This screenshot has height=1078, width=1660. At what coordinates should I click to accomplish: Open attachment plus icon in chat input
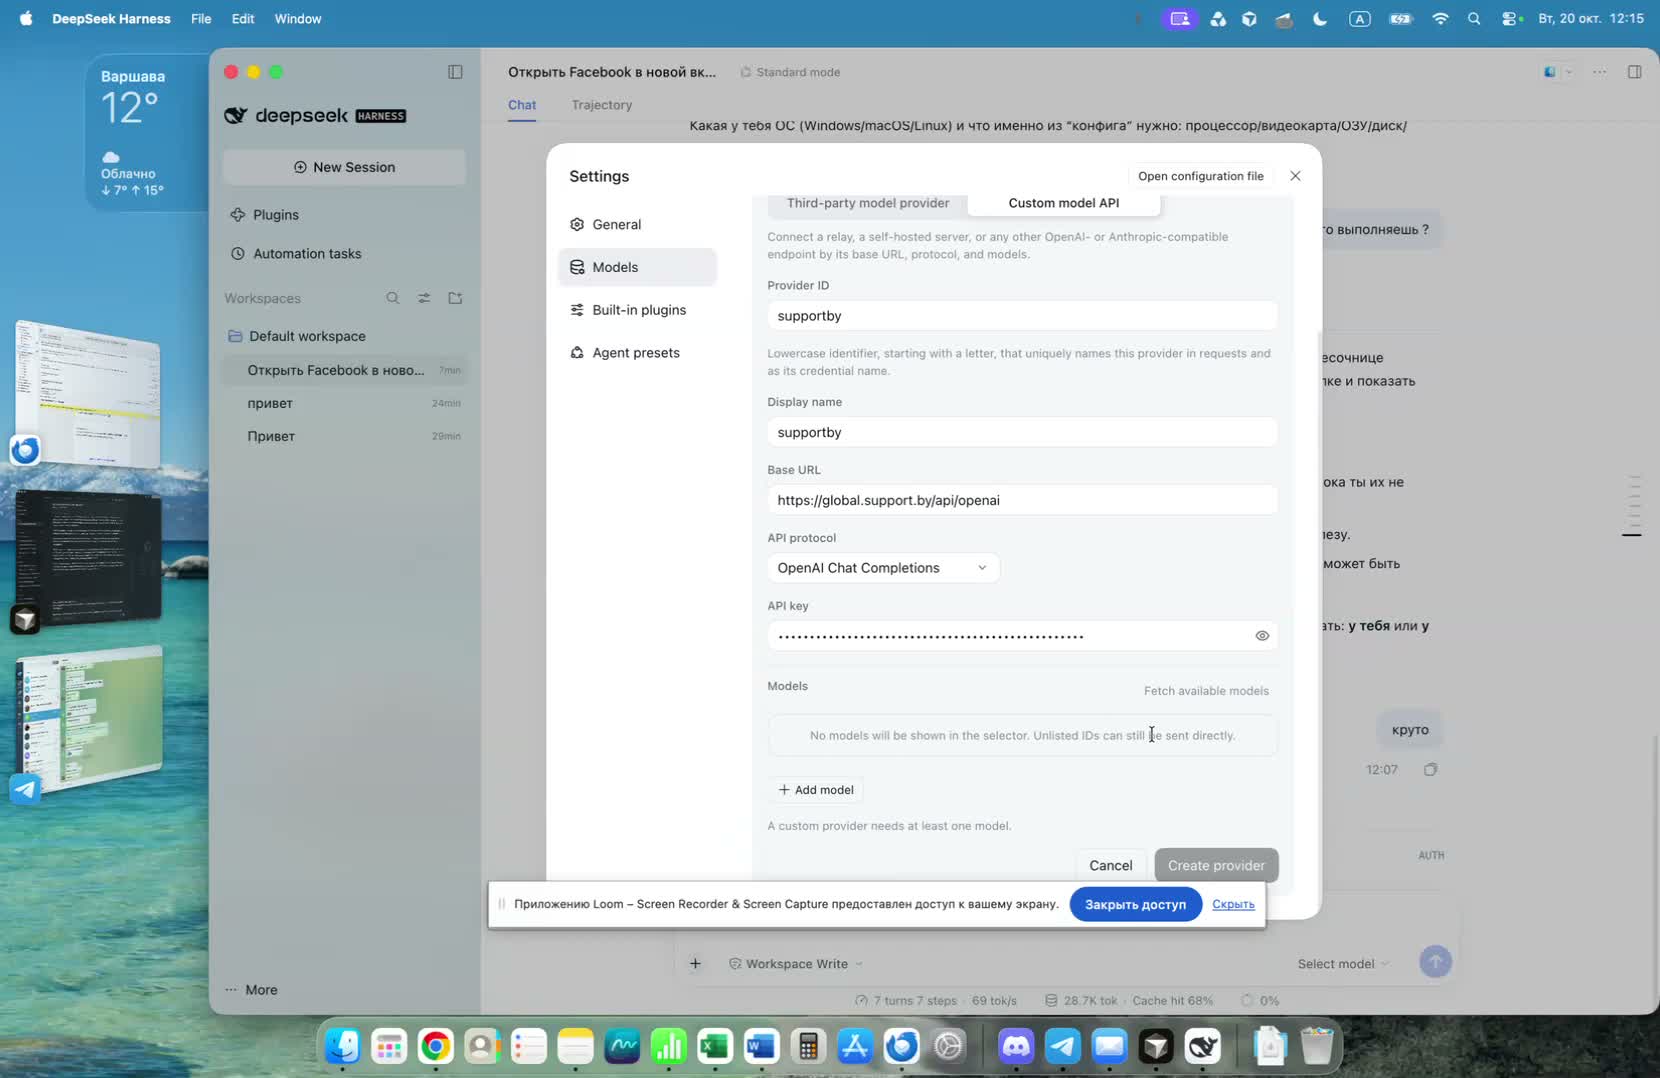695,964
